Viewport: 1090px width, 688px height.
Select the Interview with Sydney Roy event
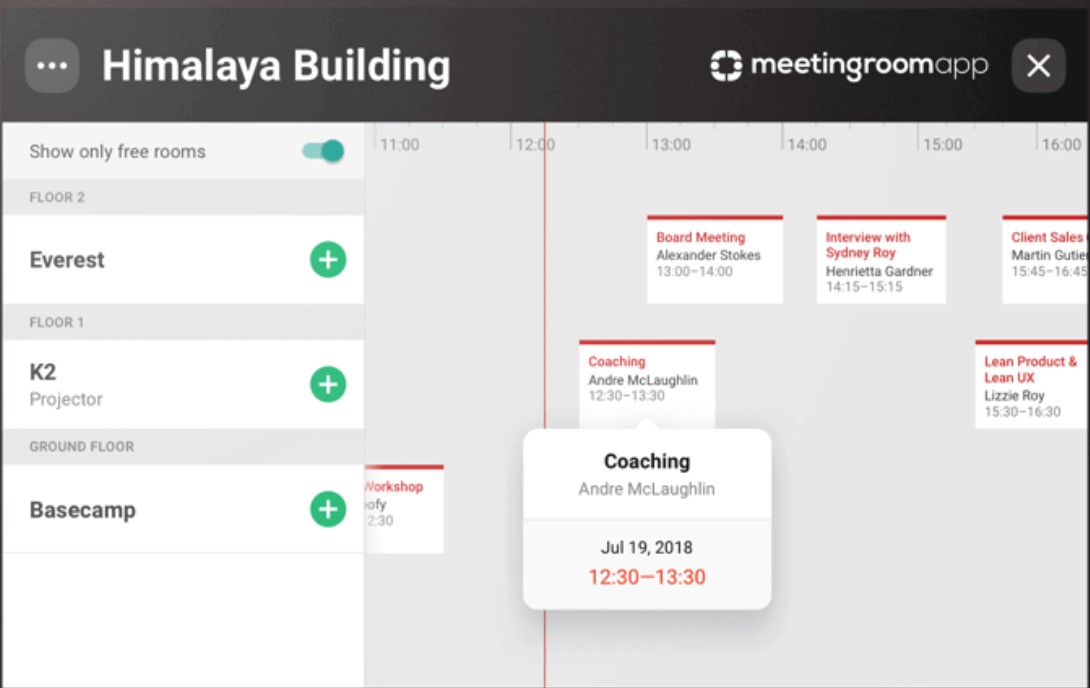tap(880, 258)
